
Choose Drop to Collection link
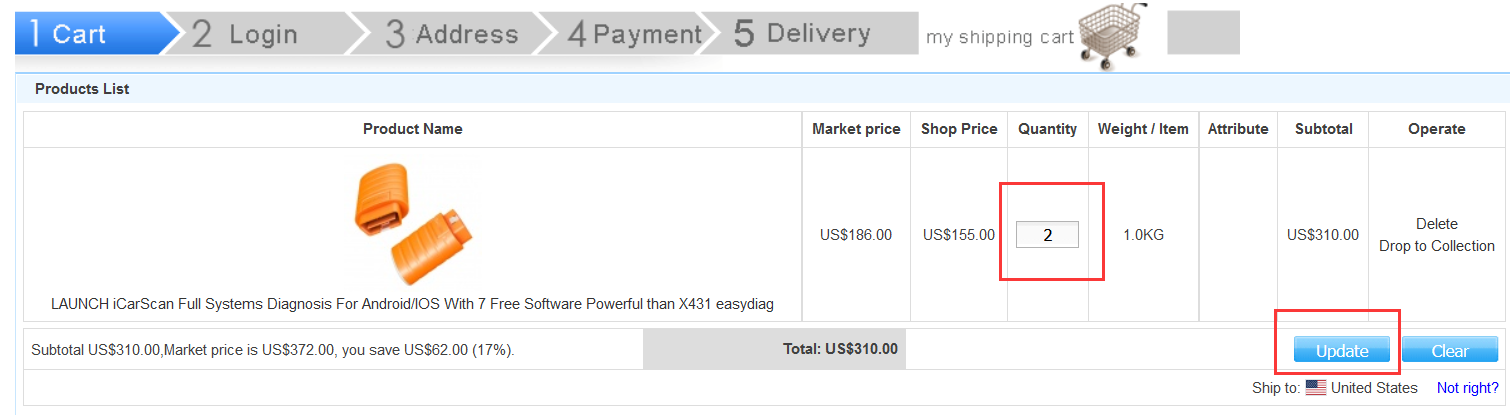[x=1437, y=246]
